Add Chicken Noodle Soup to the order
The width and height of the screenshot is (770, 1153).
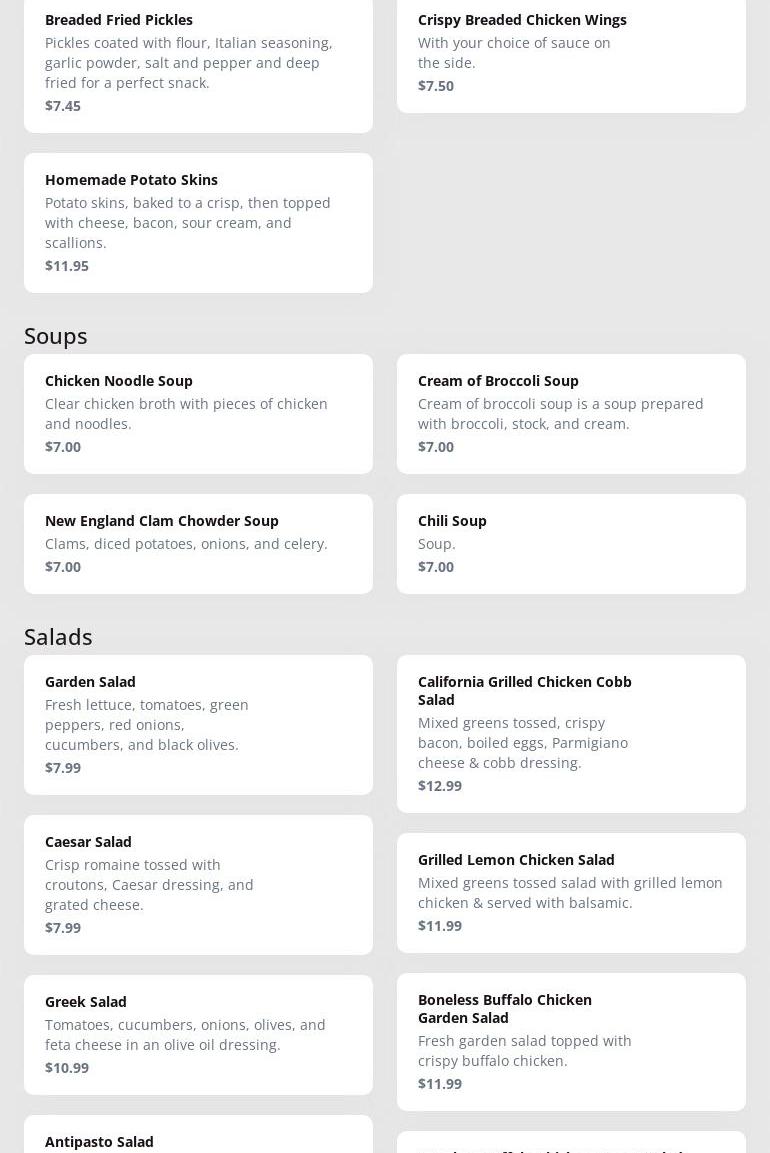pos(198,413)
